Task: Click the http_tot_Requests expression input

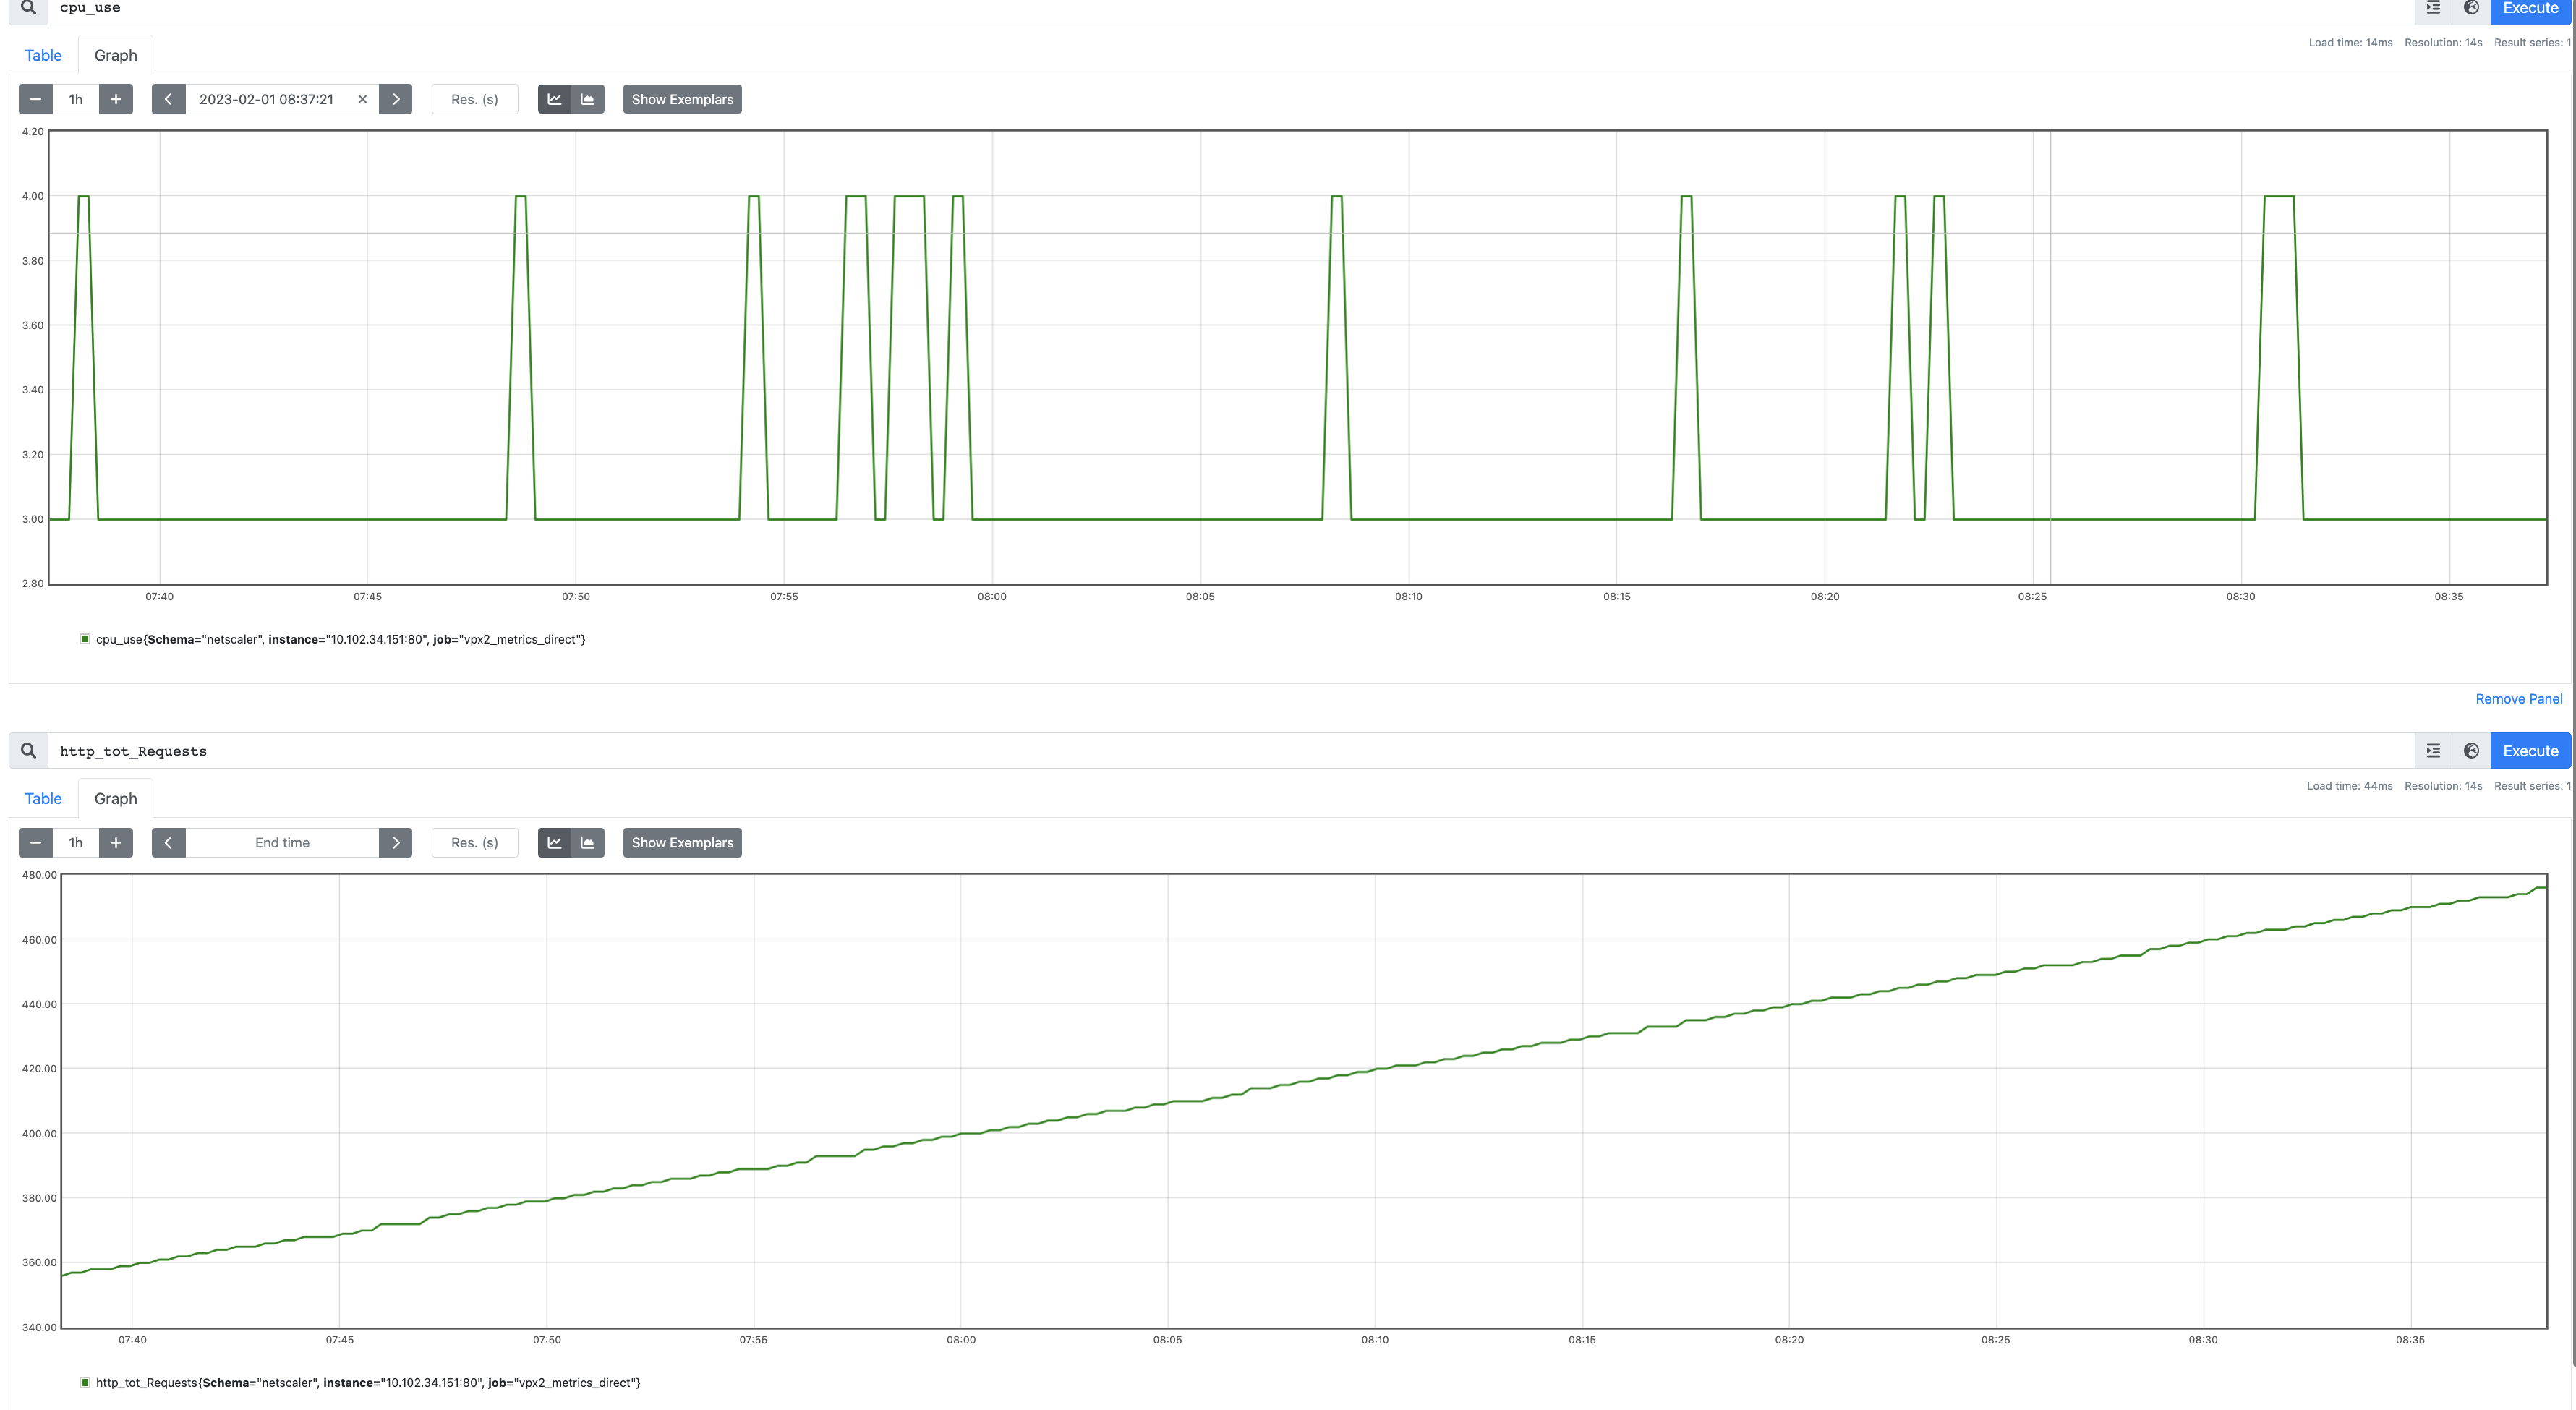Action: [x=1231, y=751]
